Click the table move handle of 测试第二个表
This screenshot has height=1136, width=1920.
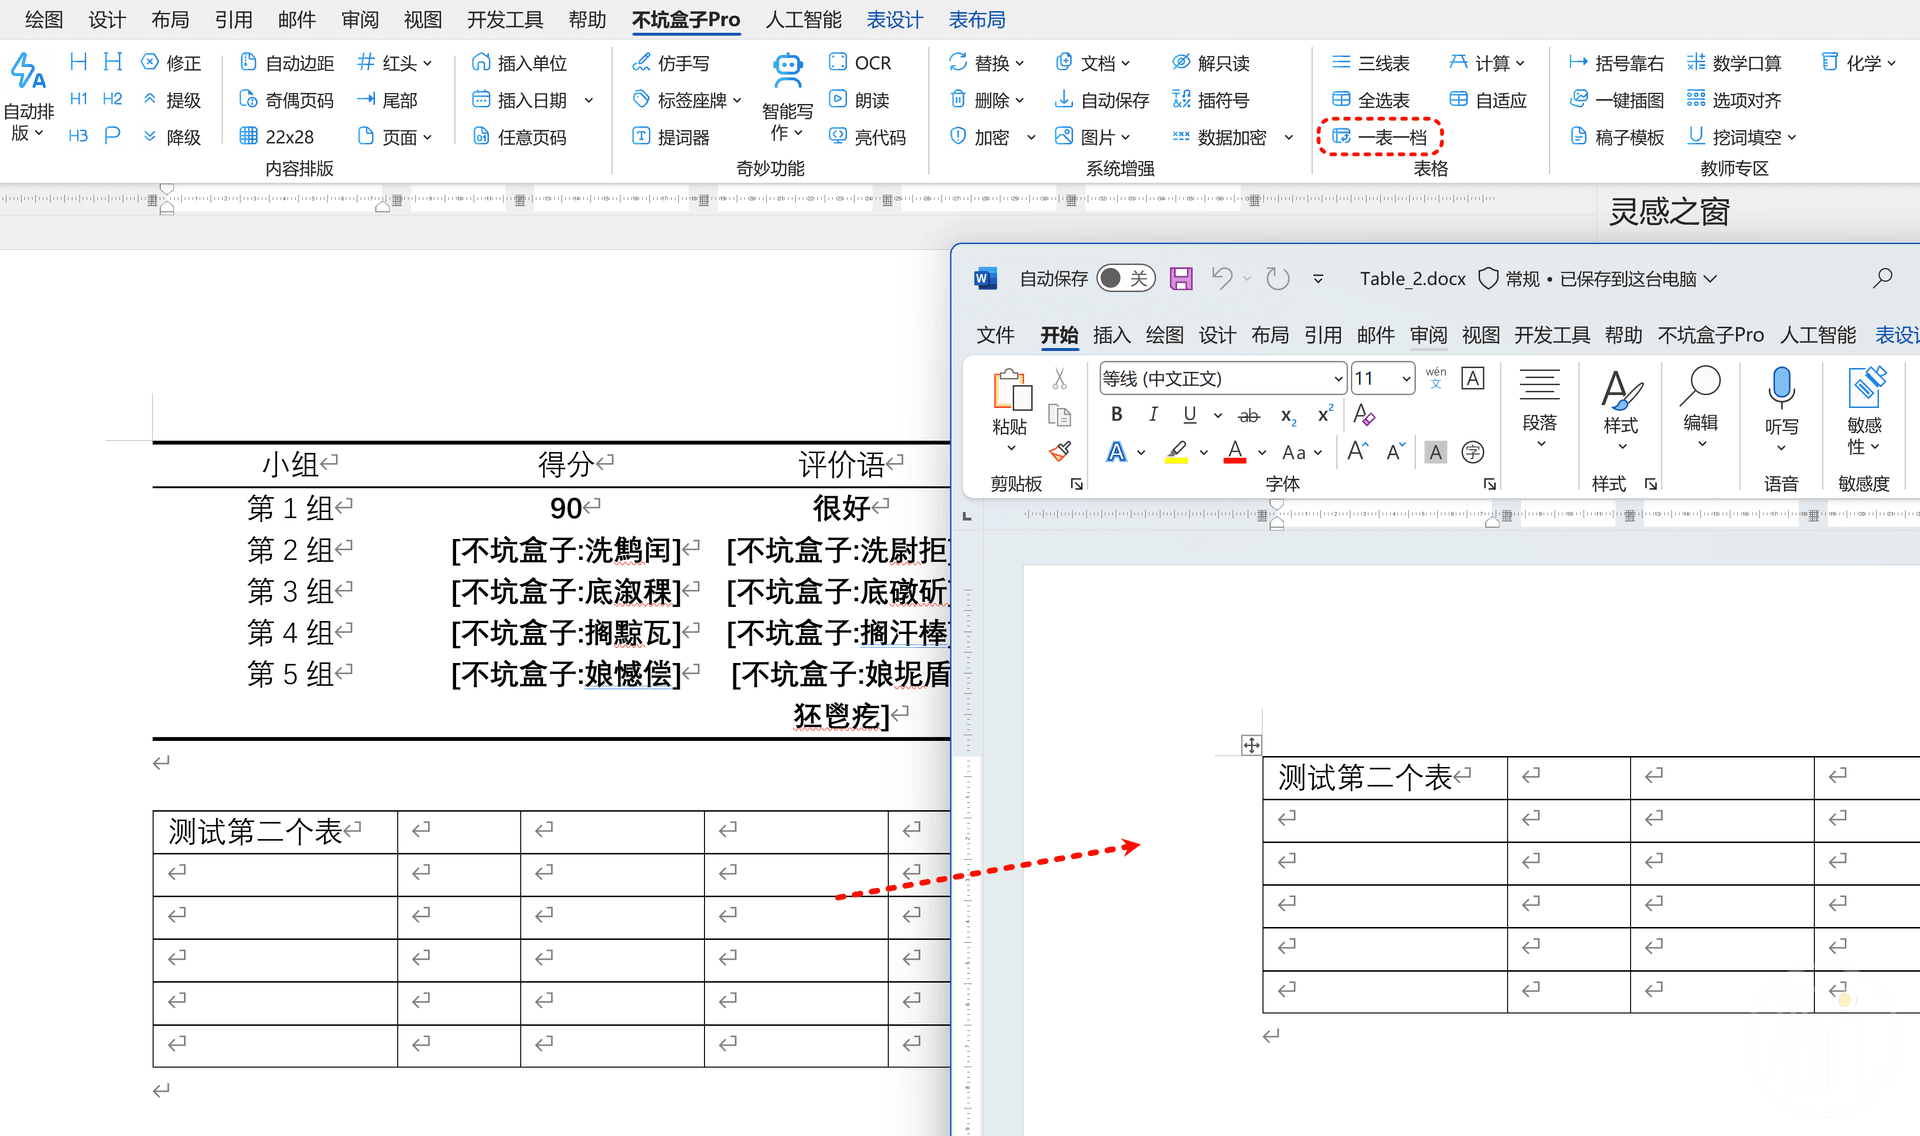(x=1251, y=745)
